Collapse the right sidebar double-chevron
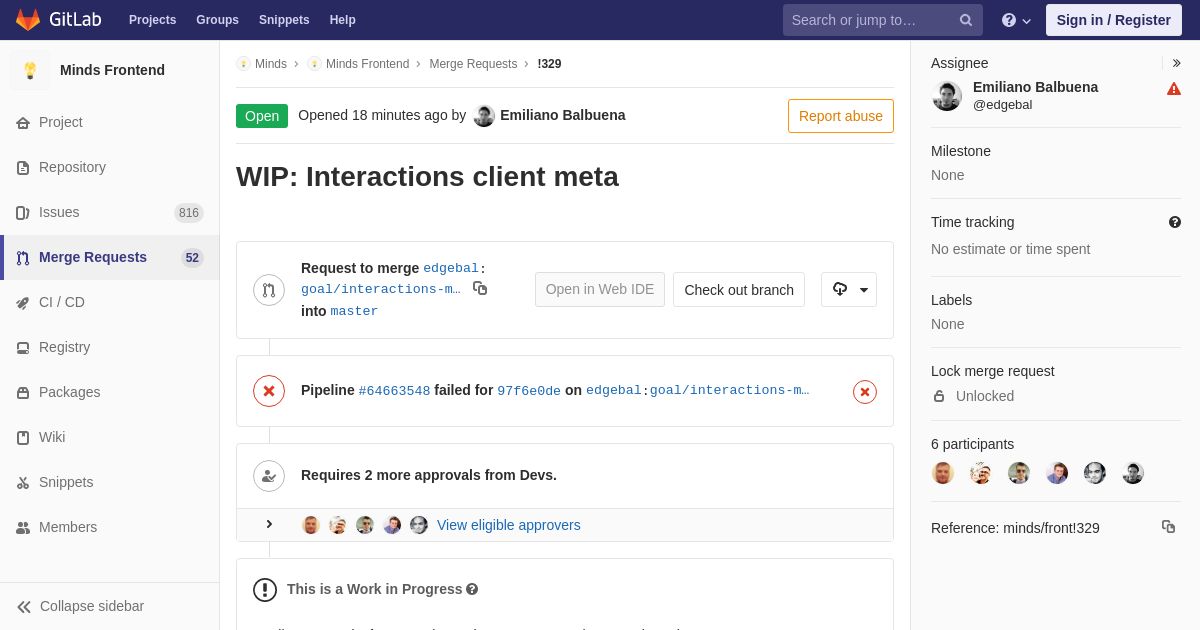1200x630 pixels. point(1177,63)
